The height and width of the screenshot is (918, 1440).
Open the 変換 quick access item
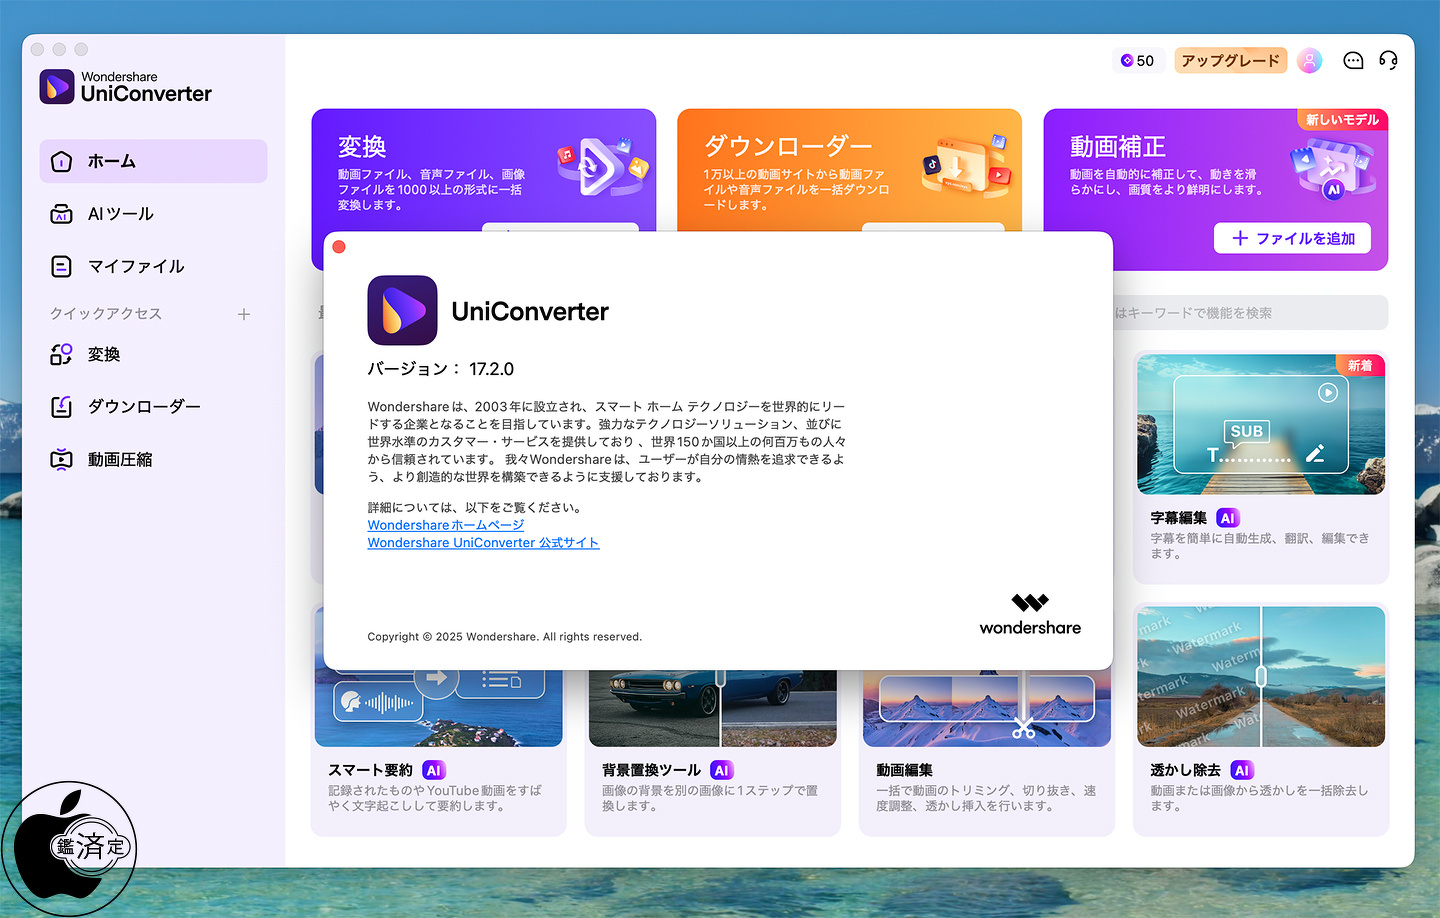103,355
